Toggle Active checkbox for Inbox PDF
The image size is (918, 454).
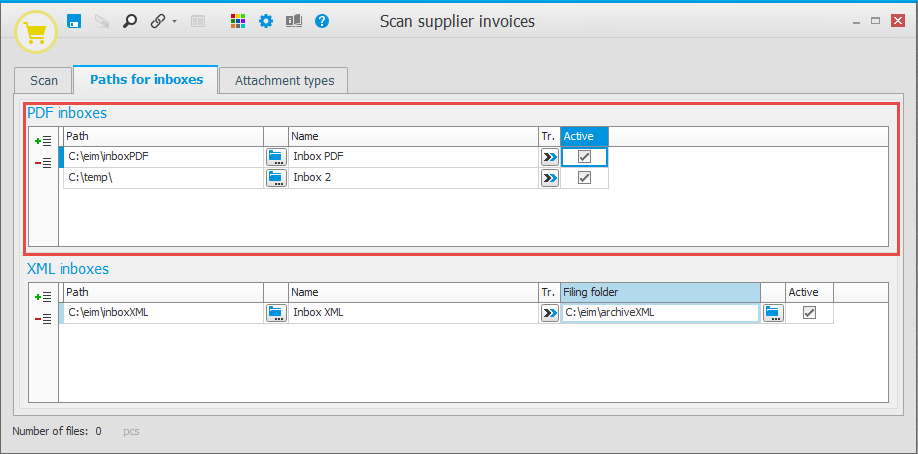585,157
